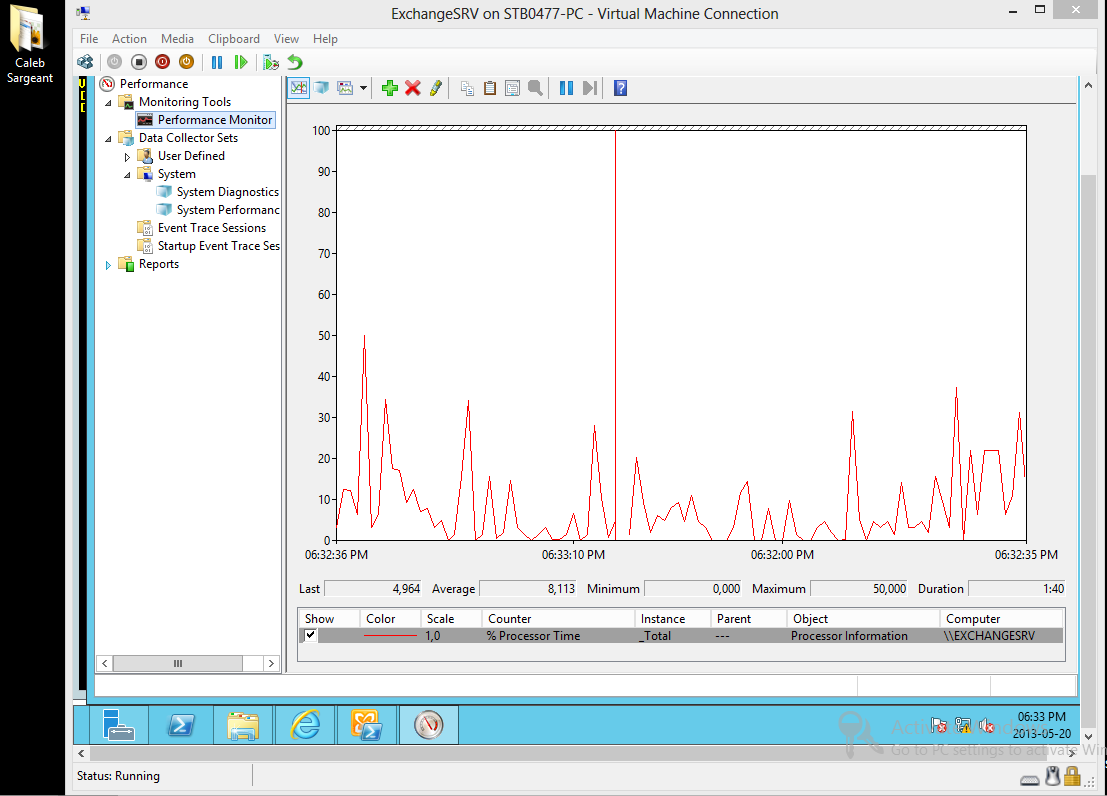Open Internet Explorer from the taskbar

[305, 725]
